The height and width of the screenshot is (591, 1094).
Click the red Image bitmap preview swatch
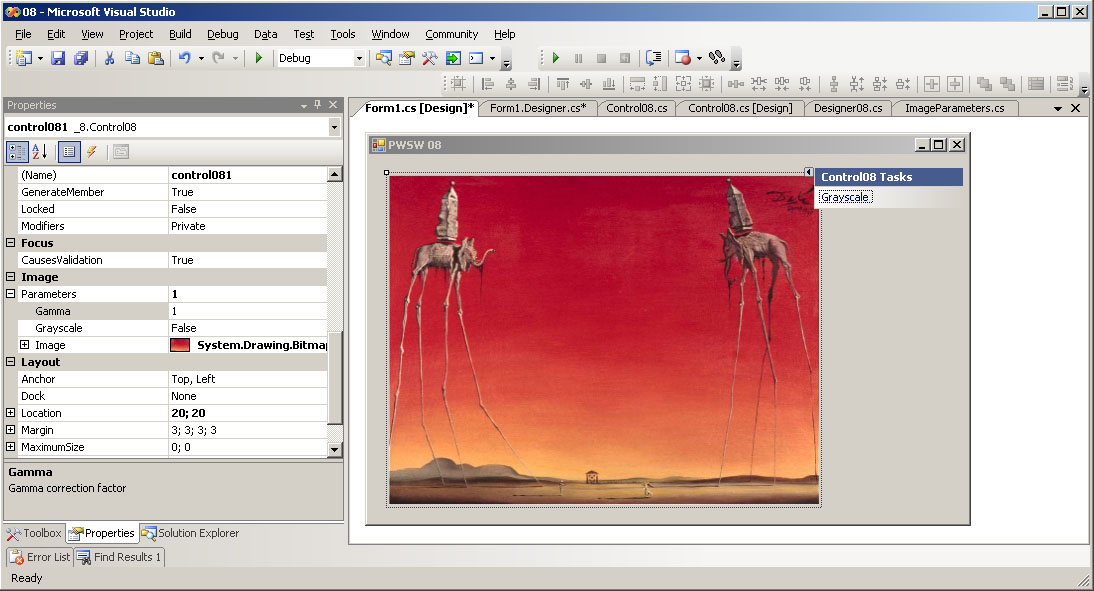(x=180, y=345)
